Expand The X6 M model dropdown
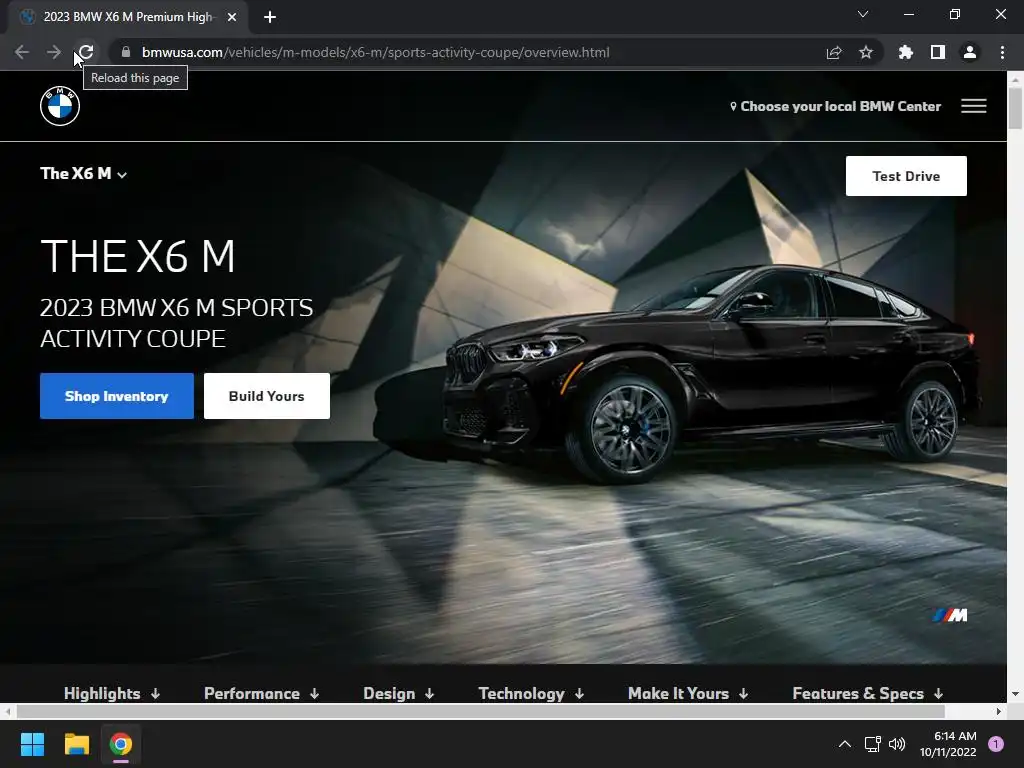 click(84, 174)
